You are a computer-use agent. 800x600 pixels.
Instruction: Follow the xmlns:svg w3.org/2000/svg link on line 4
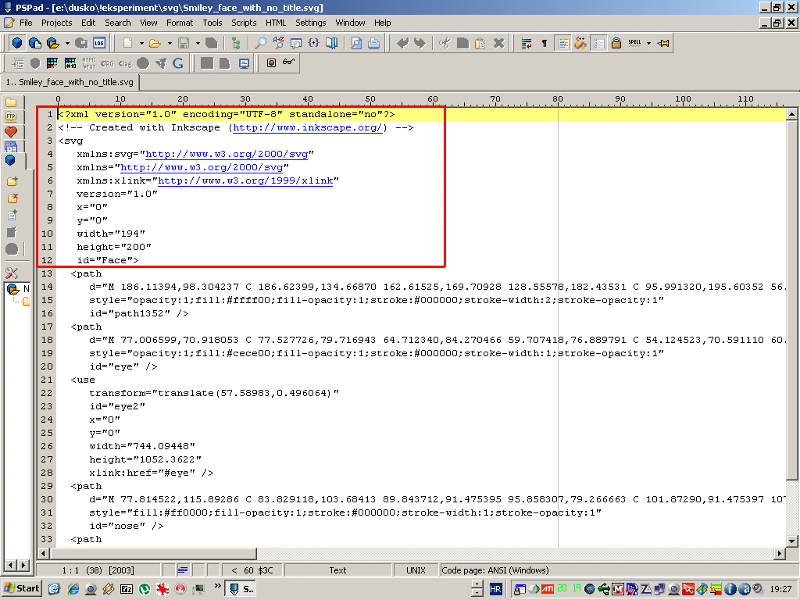(227, 154)
